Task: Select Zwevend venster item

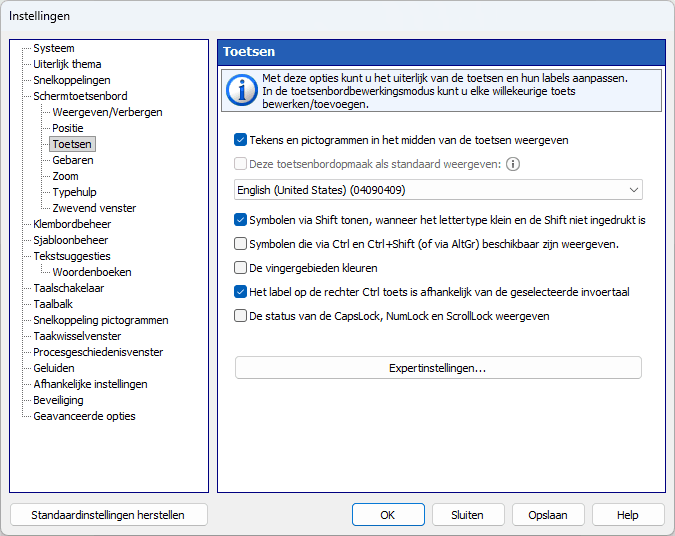Action: pyautogui.click(x=94, y=208)
